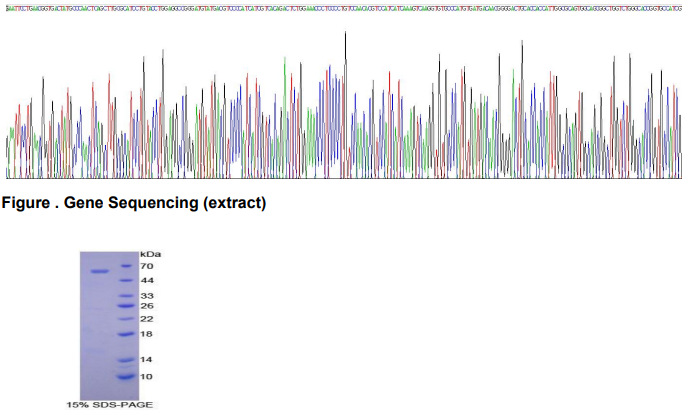The image size is (693, 414).
Task: Click the 18 kDa marker label
Action: click(x=146, y=334)
